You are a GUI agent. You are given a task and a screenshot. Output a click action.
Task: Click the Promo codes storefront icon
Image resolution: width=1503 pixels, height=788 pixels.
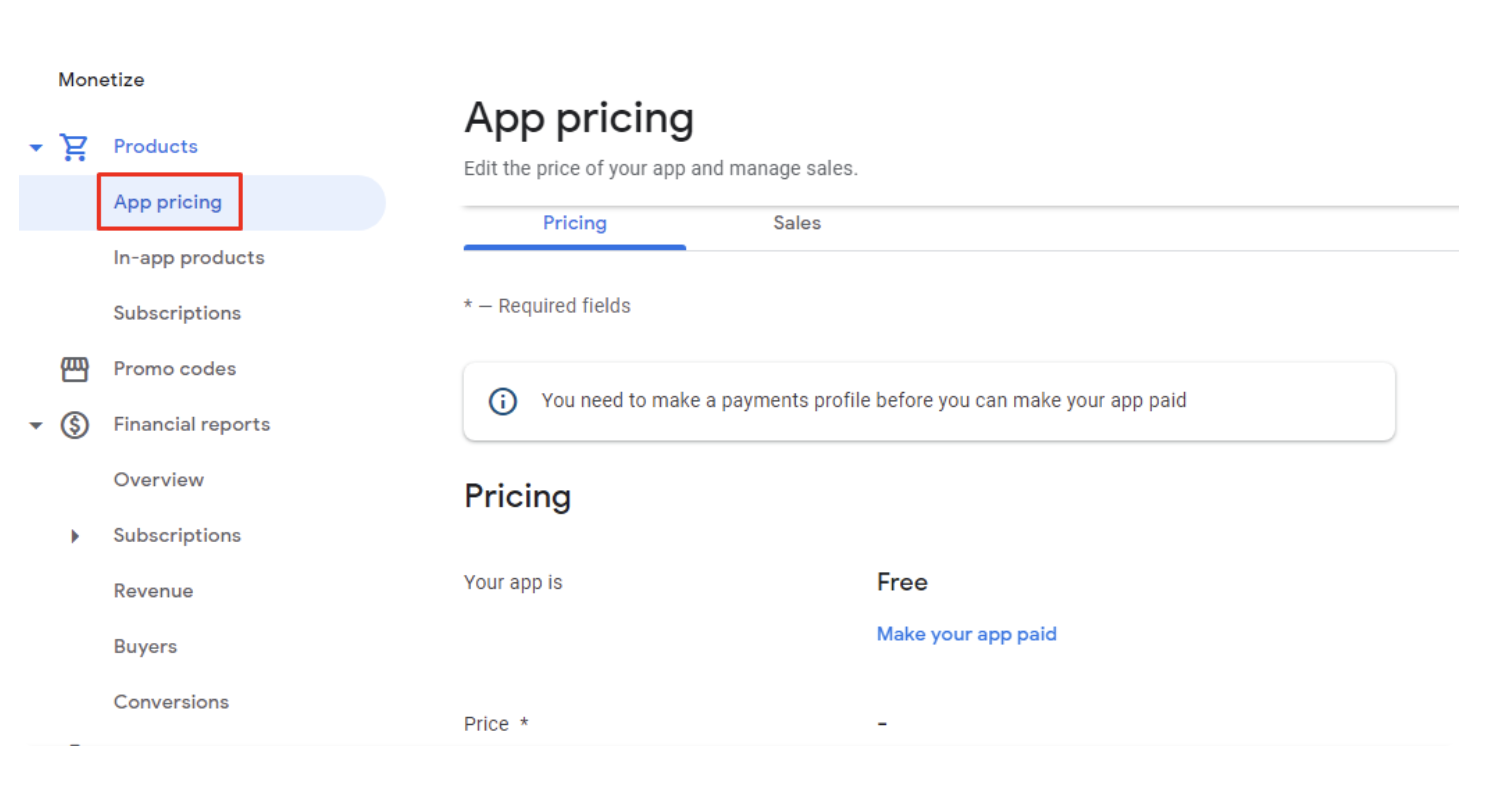(x=74, y=369)
